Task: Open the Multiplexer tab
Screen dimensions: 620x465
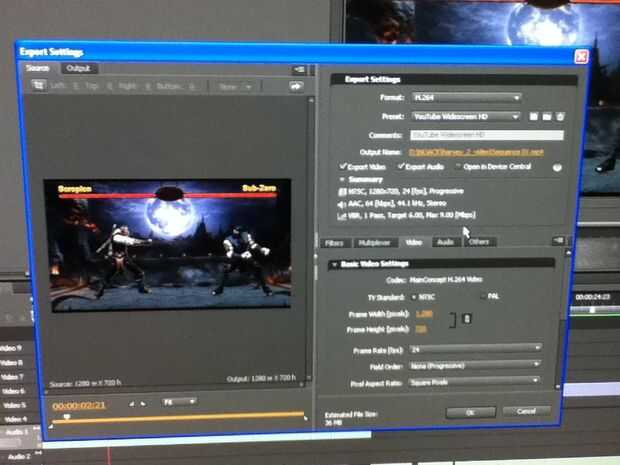Action: pos(374,242)
